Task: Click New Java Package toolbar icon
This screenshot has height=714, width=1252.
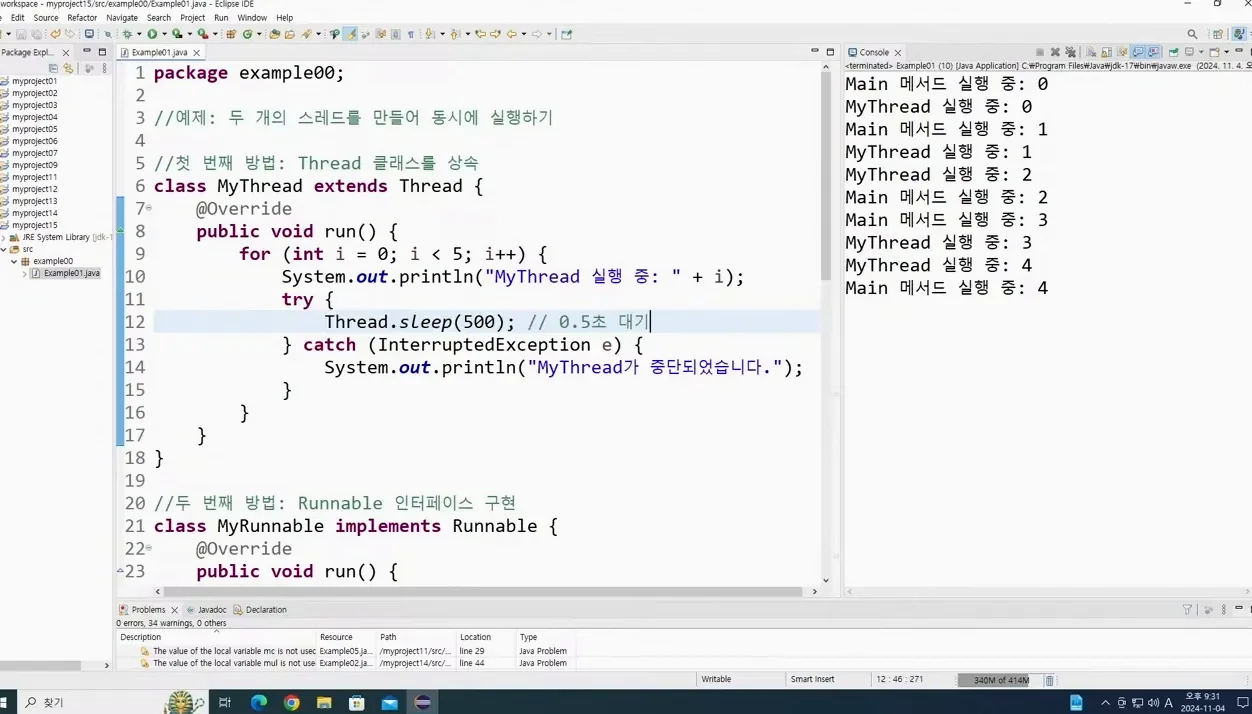Action: pos(230,34)
